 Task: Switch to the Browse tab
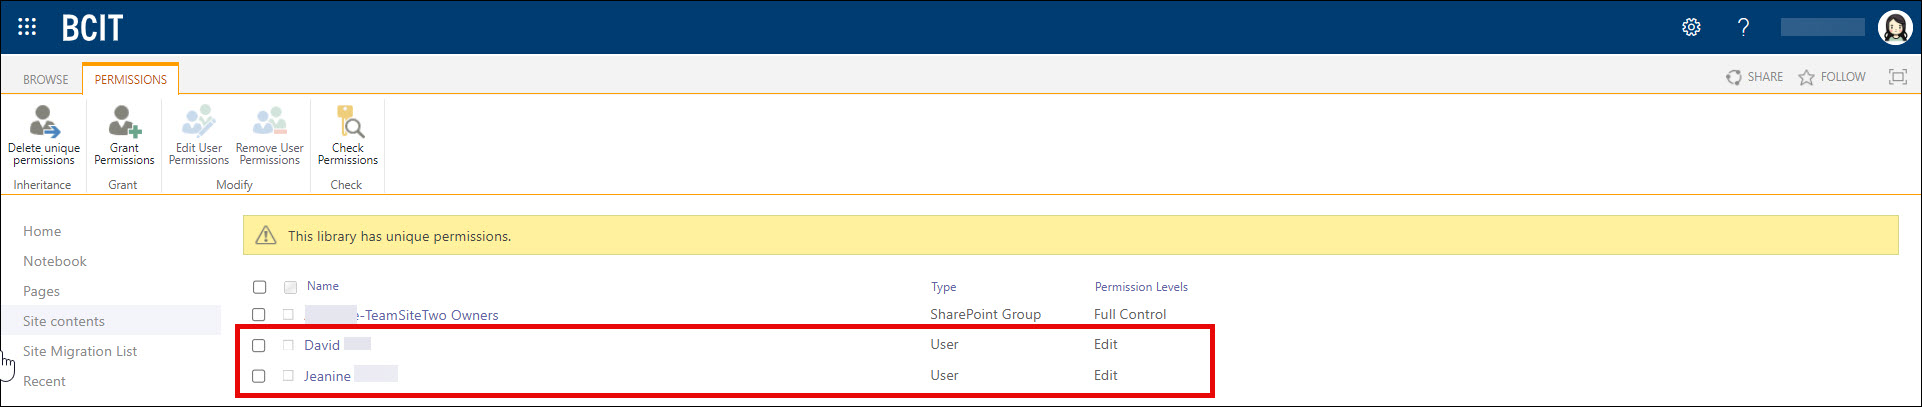(46, 79)
